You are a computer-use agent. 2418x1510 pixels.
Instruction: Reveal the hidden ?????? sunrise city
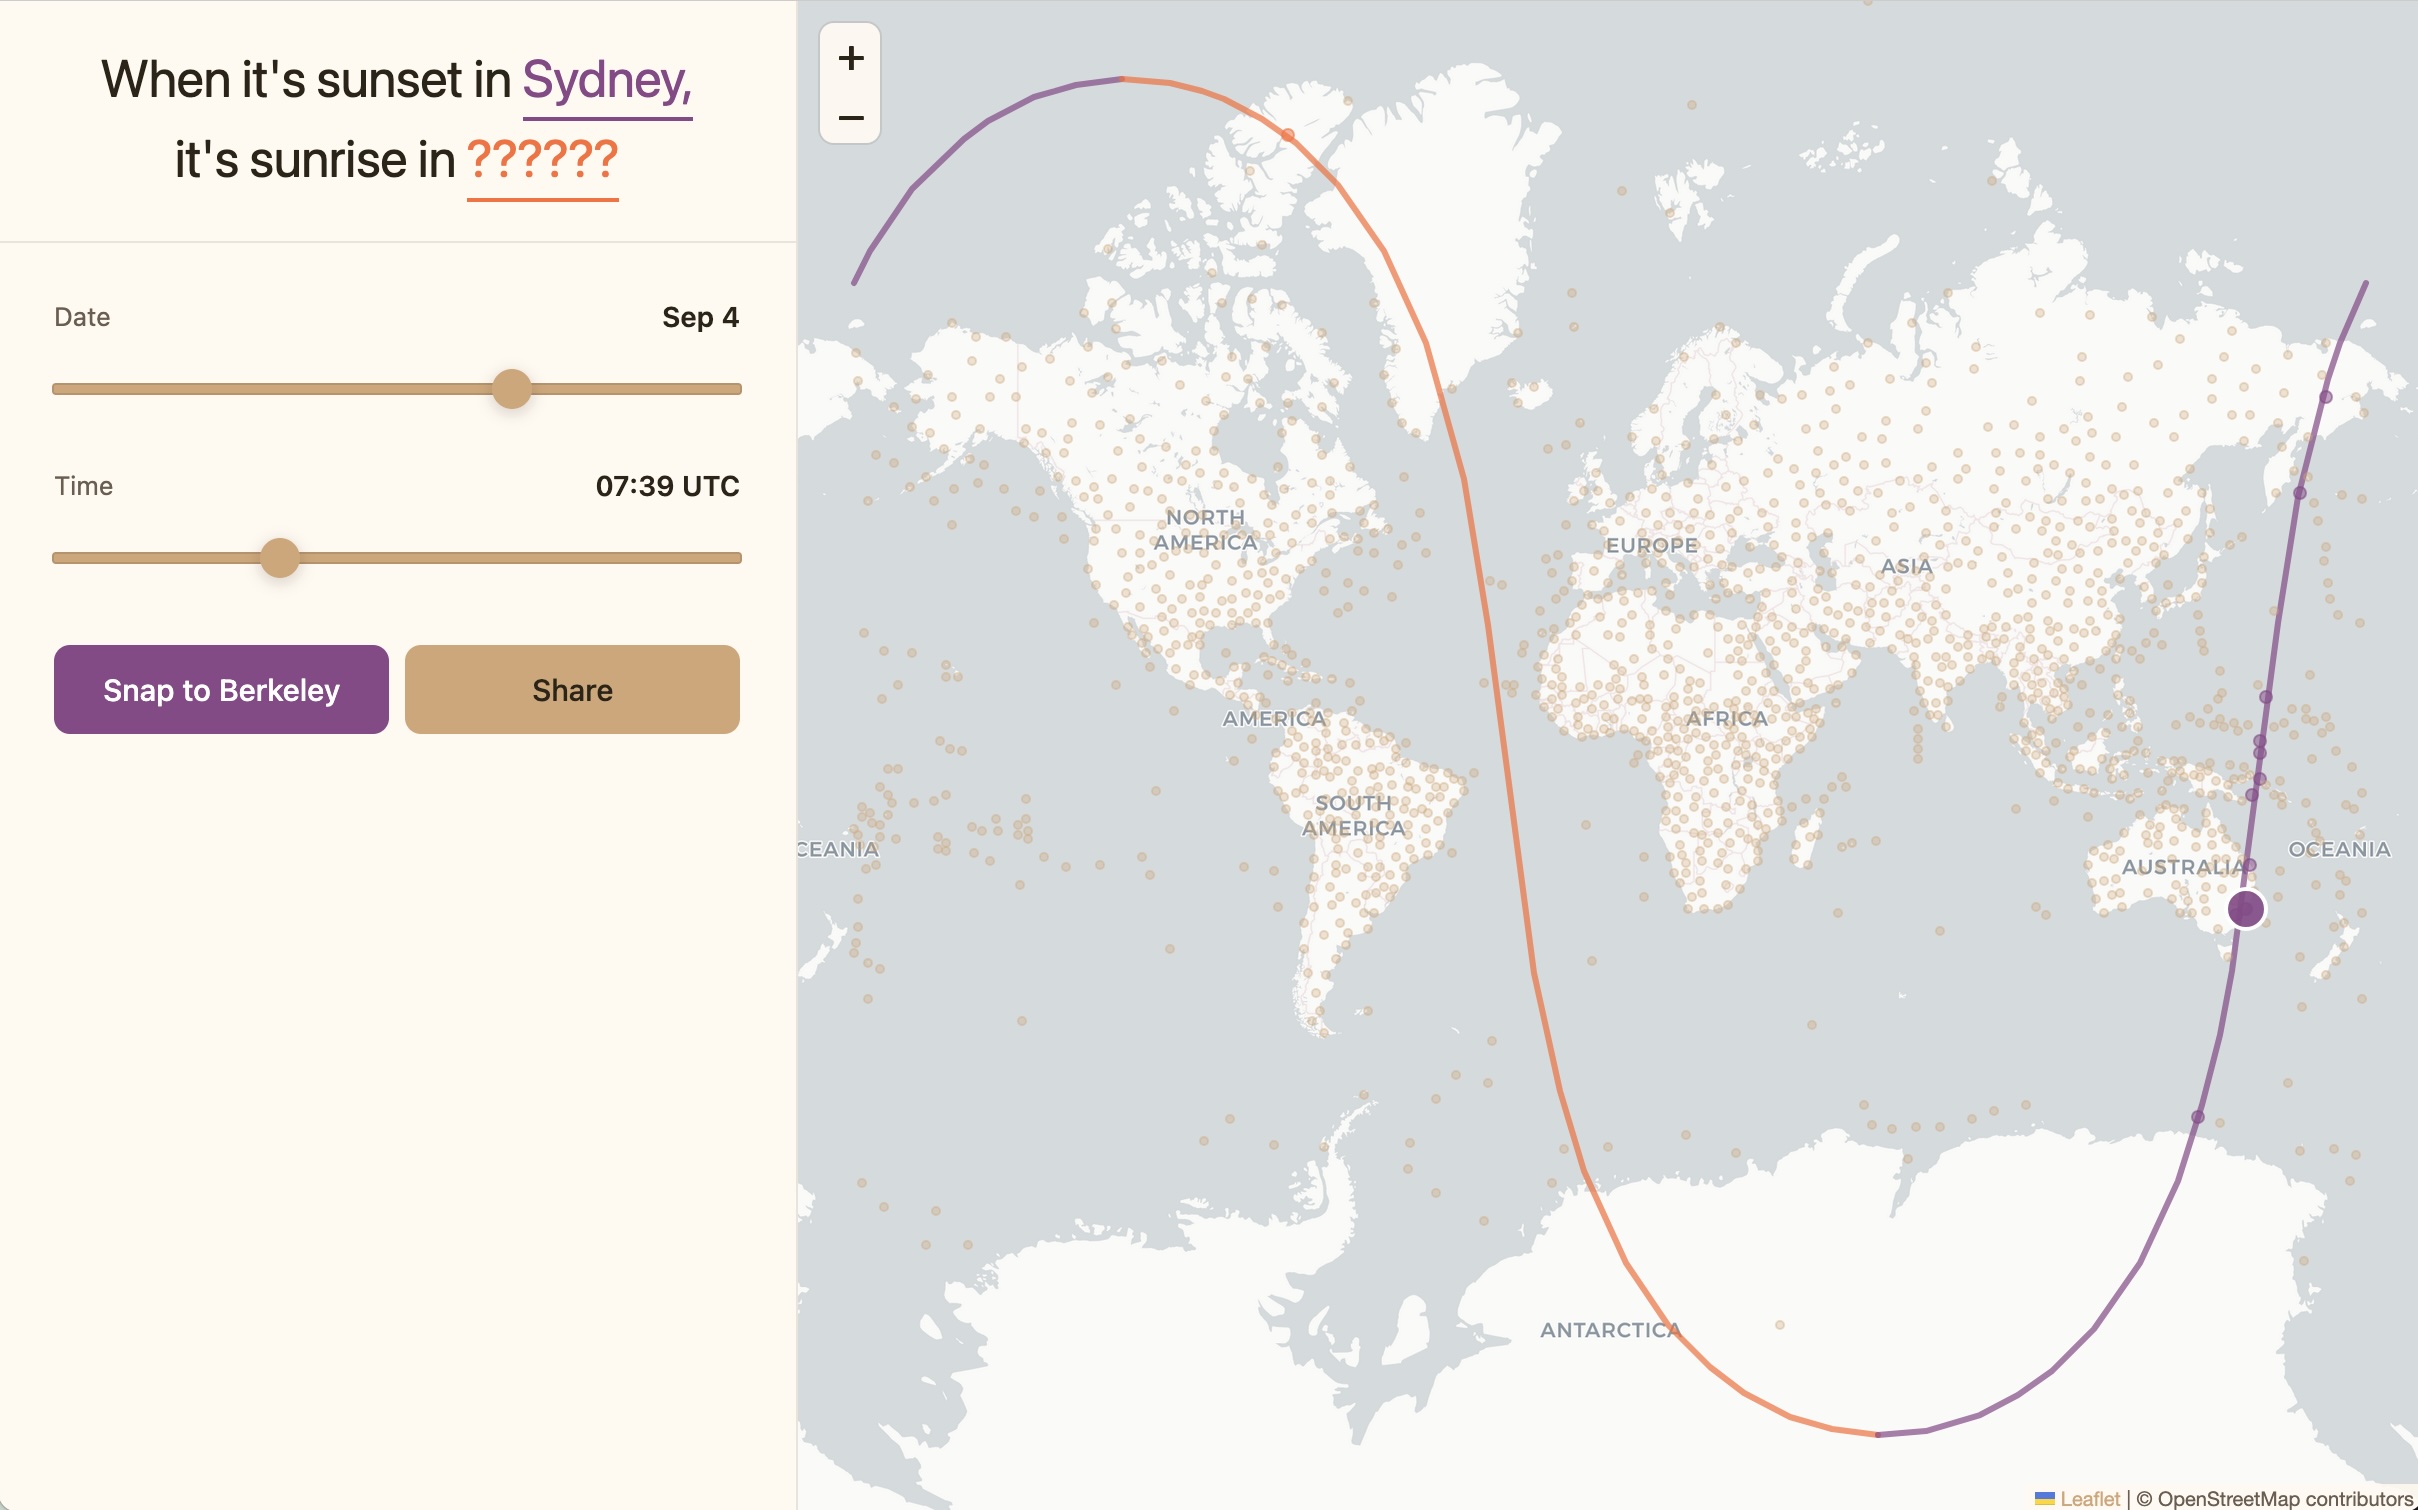tap(542, 160)
